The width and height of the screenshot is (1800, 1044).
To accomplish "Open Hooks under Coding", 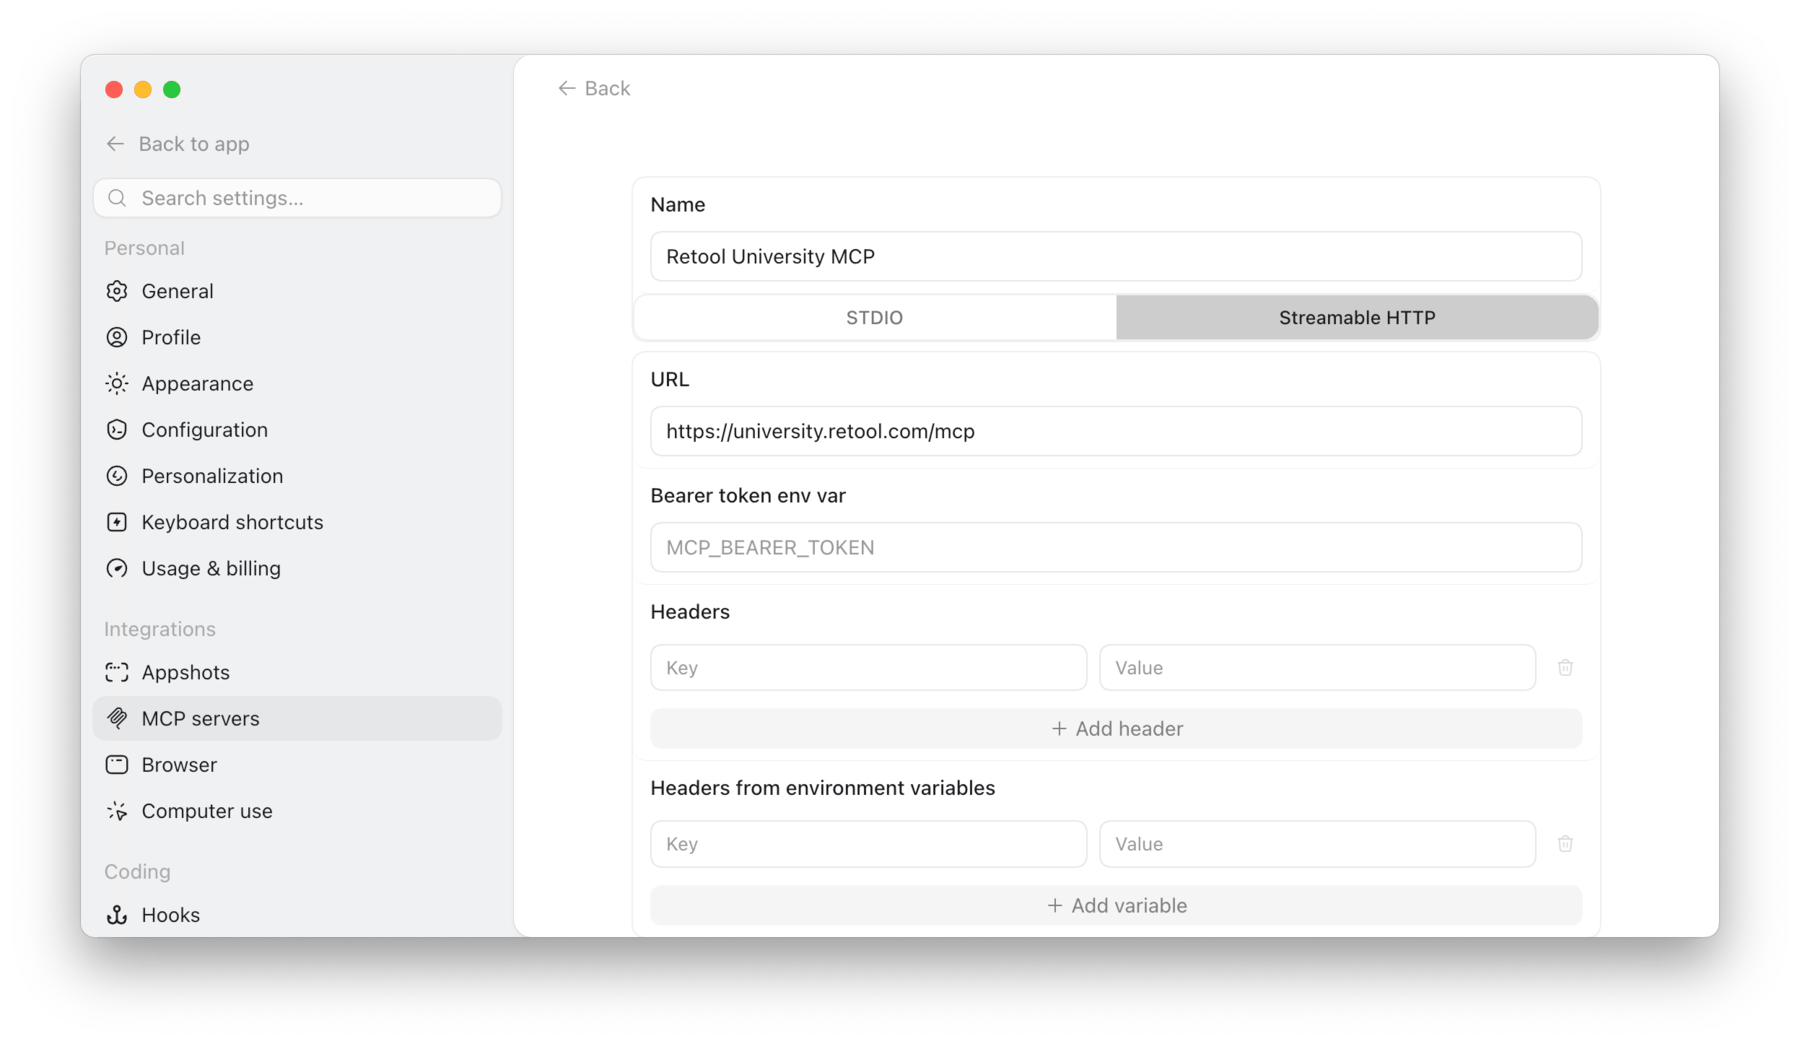I will (297, 915).
